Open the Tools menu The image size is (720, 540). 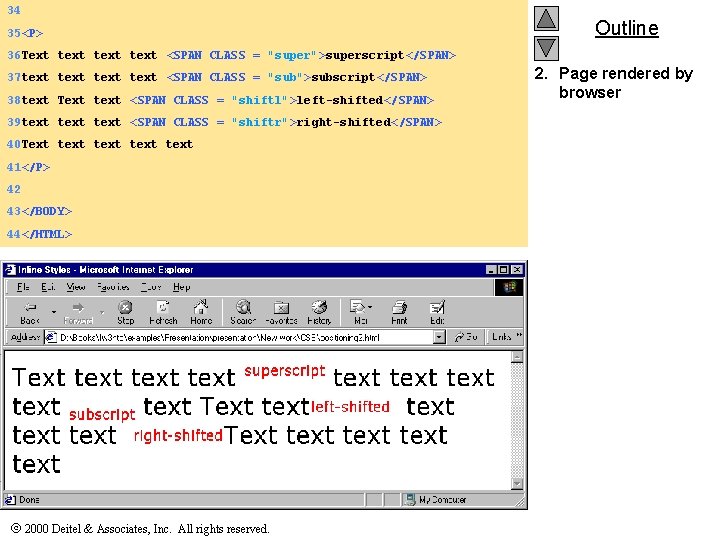[x=151, y=287]
